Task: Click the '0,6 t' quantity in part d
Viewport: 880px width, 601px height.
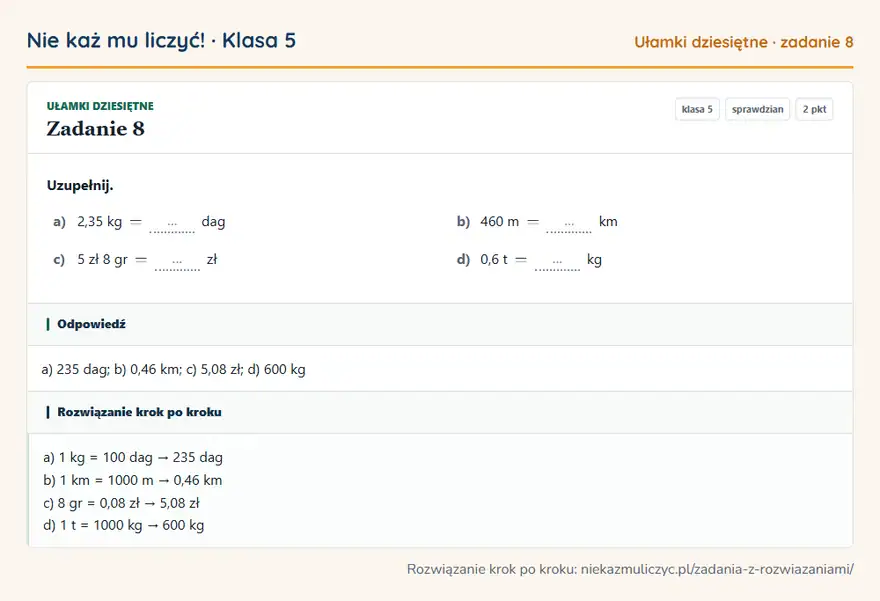Action: pyautogui.click(x=494, y=260)
